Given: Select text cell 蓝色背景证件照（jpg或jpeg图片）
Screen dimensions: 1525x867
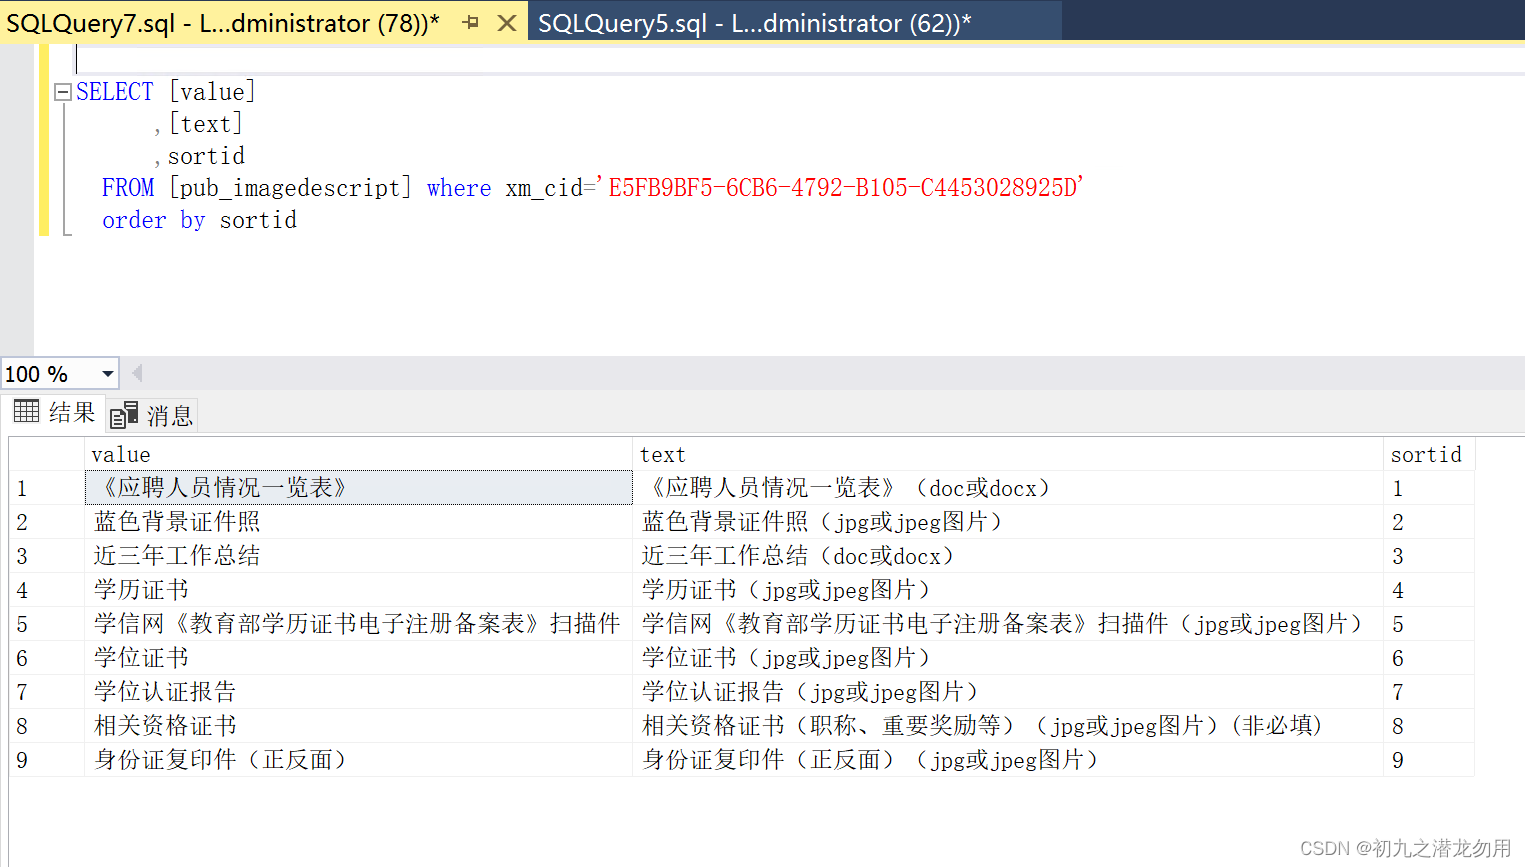Looking at the screenshot, I should tap(1008, 522).
